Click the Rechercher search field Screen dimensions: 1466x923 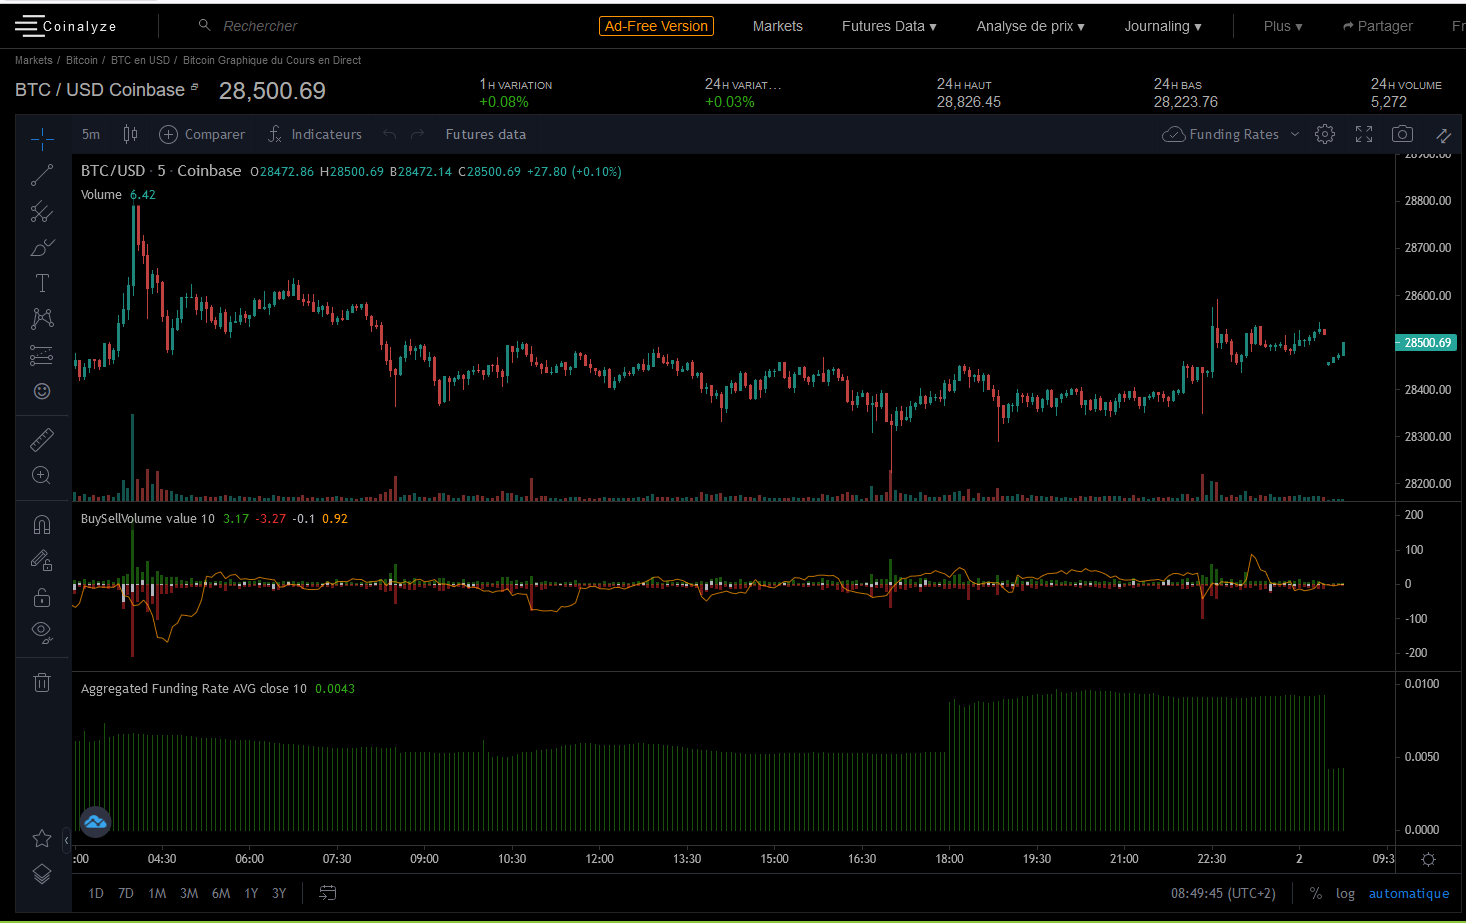[261, 26]
